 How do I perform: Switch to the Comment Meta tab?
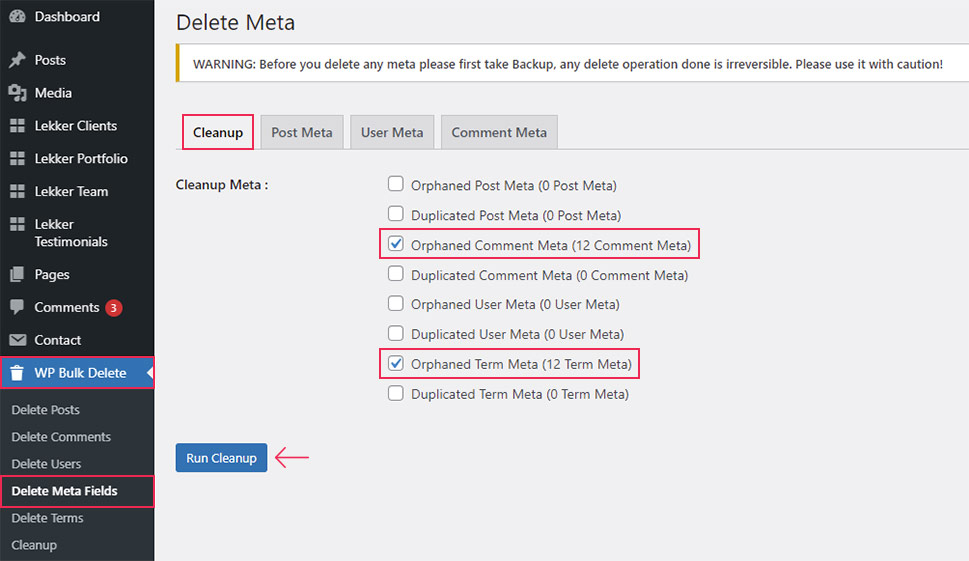[x=499, y=132]
